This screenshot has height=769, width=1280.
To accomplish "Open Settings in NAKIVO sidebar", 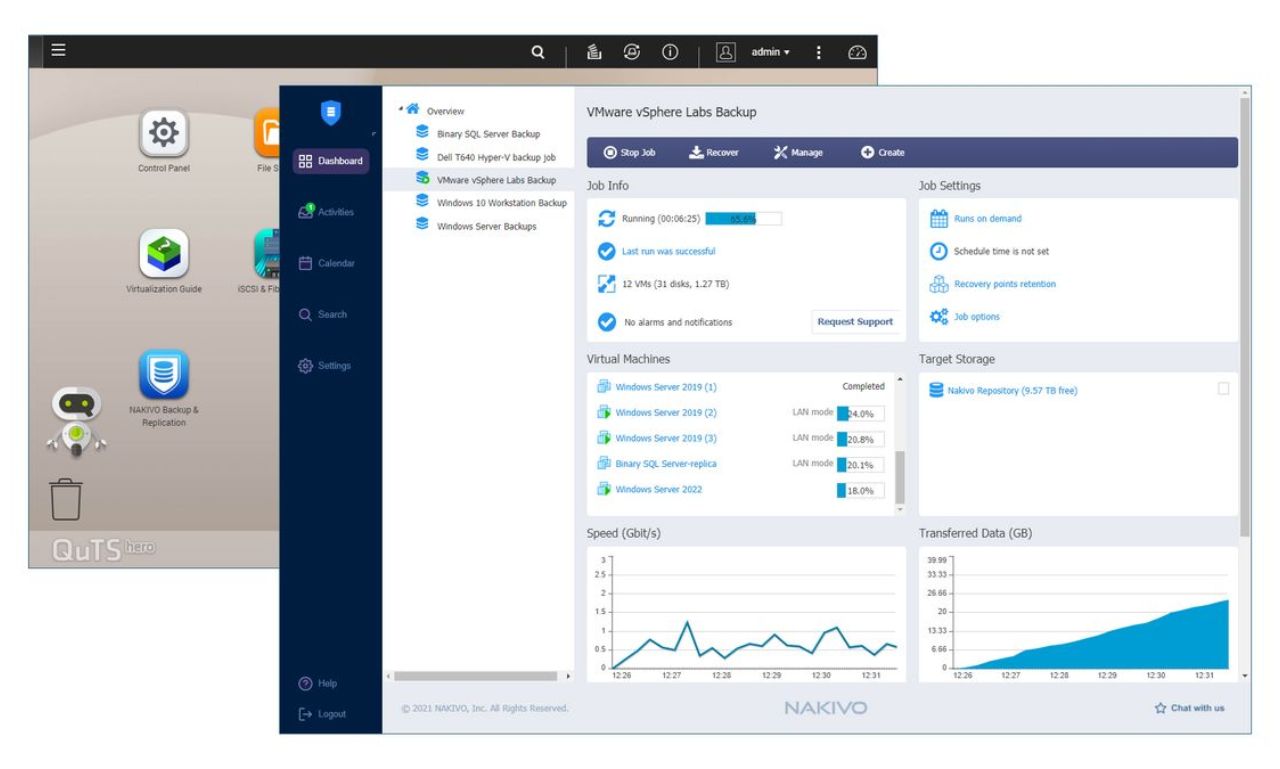I will (x=325, y=365).
